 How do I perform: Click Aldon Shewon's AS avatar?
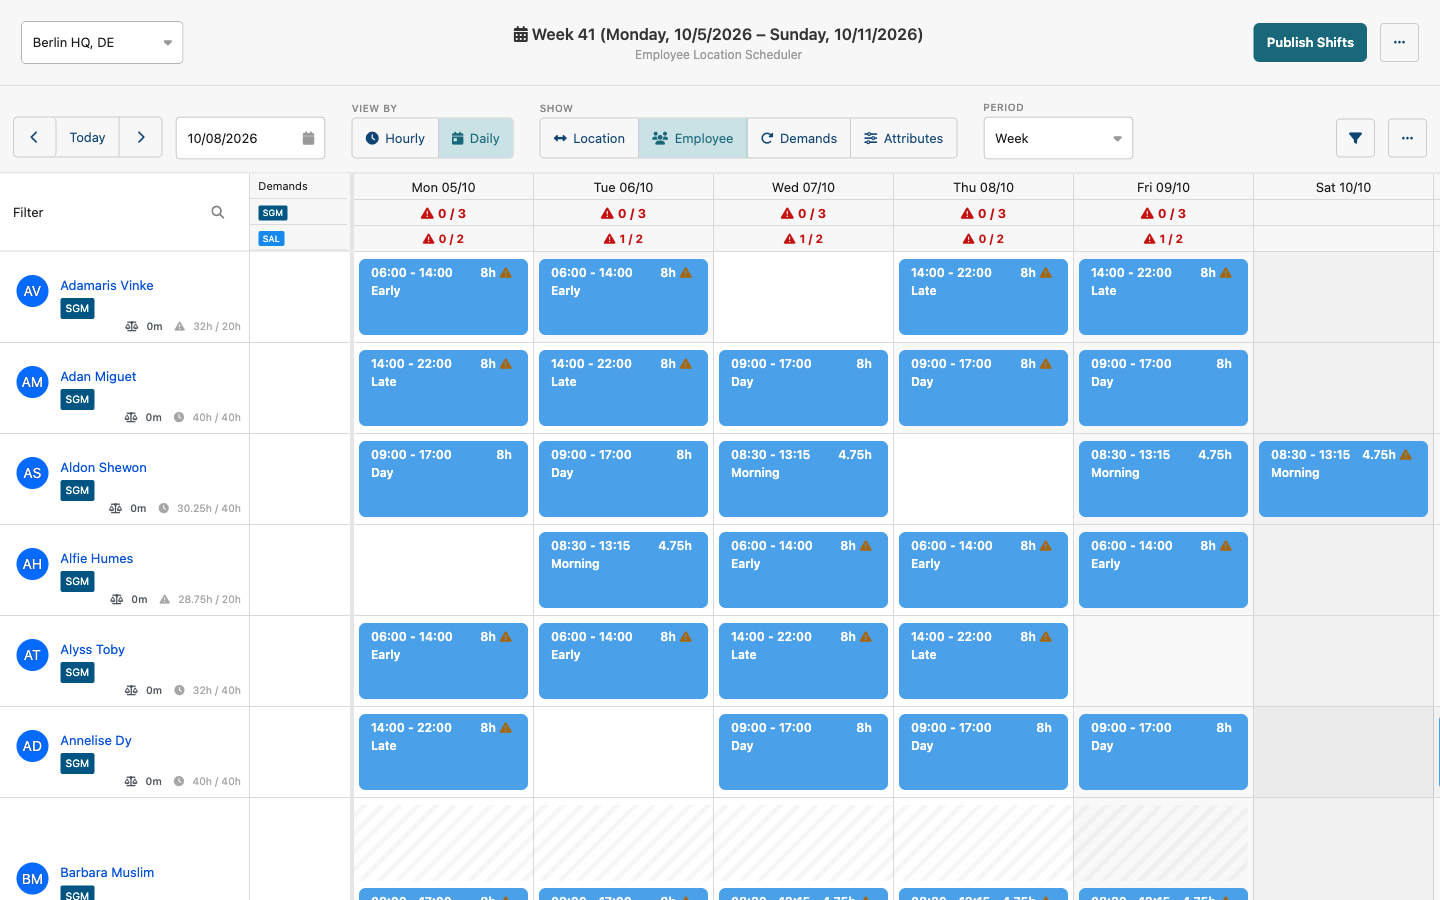tap(32, 473)
